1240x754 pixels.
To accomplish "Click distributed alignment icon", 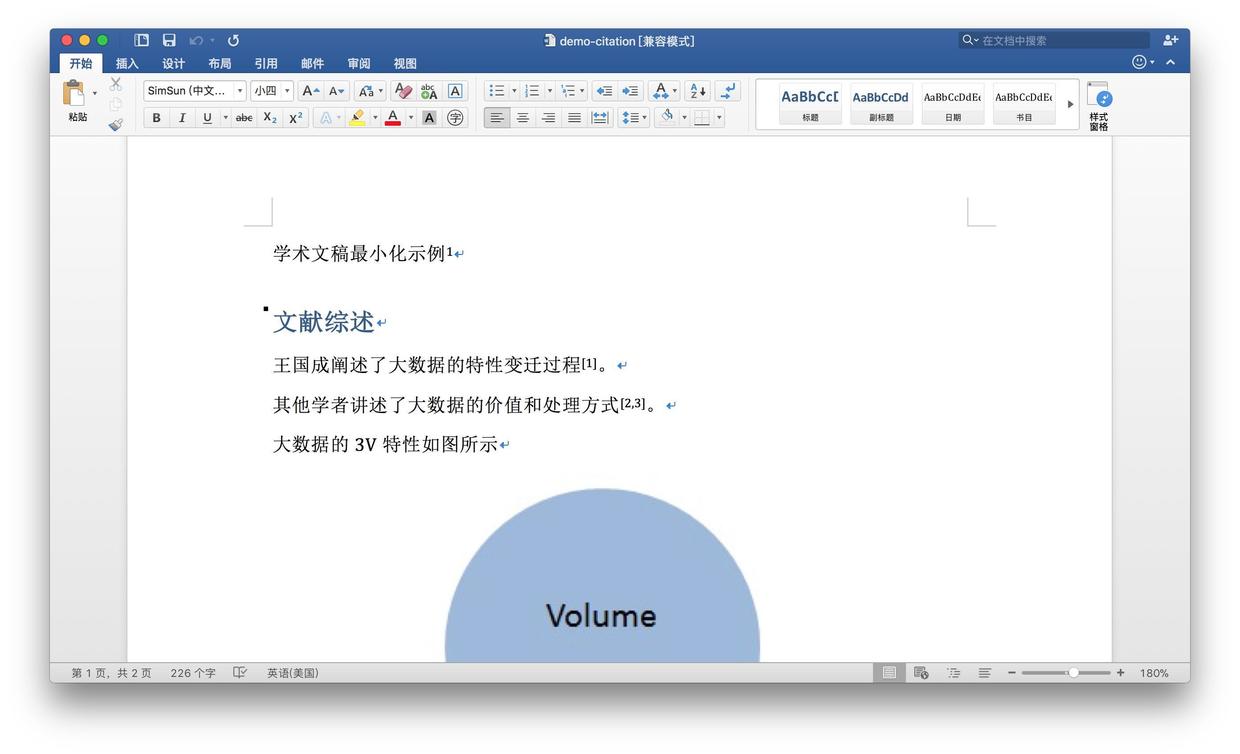I will [x=600, y=117].
